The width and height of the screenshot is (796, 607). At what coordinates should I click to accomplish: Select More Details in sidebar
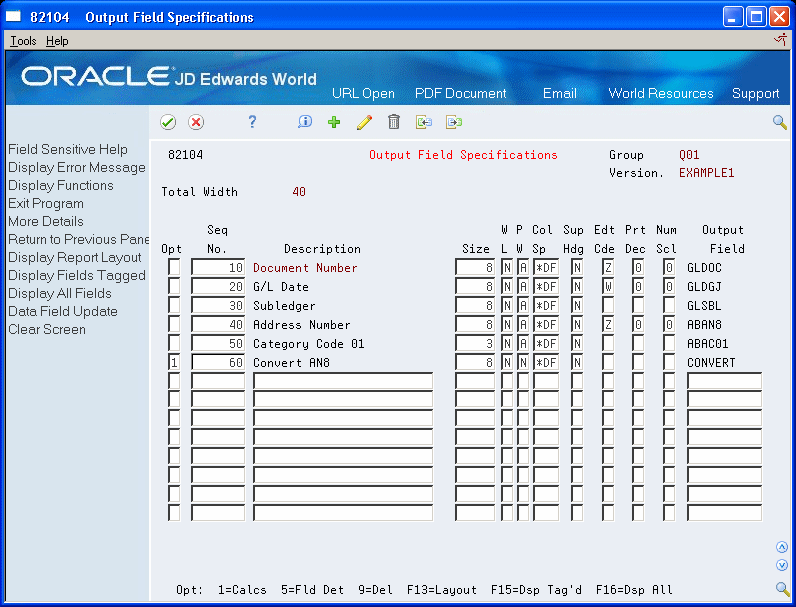(46, 221)
